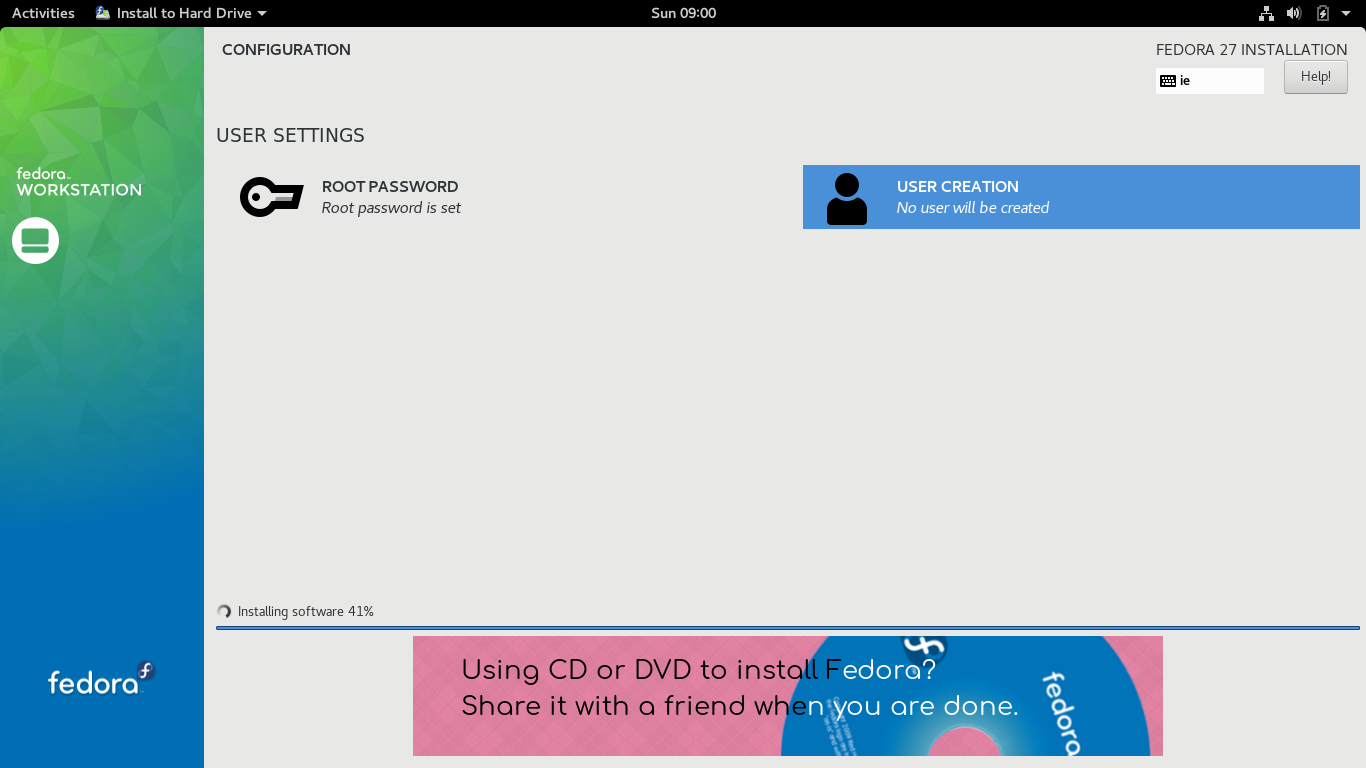Click the user silhouette icon for User Creation
Screen dimensions: 1366x768
847,198
